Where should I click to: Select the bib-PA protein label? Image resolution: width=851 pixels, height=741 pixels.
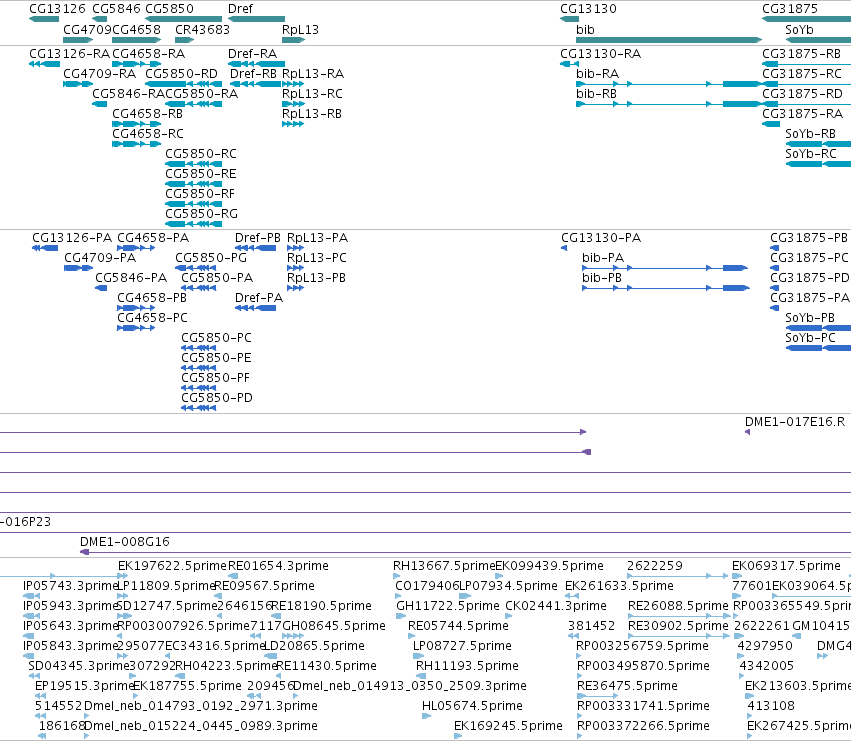click(603, 258)
